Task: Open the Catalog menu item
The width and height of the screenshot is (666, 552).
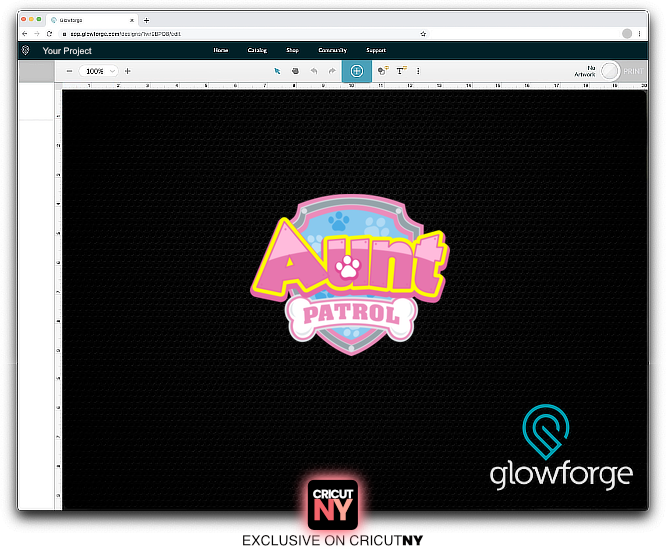Action: click(257, 50)
